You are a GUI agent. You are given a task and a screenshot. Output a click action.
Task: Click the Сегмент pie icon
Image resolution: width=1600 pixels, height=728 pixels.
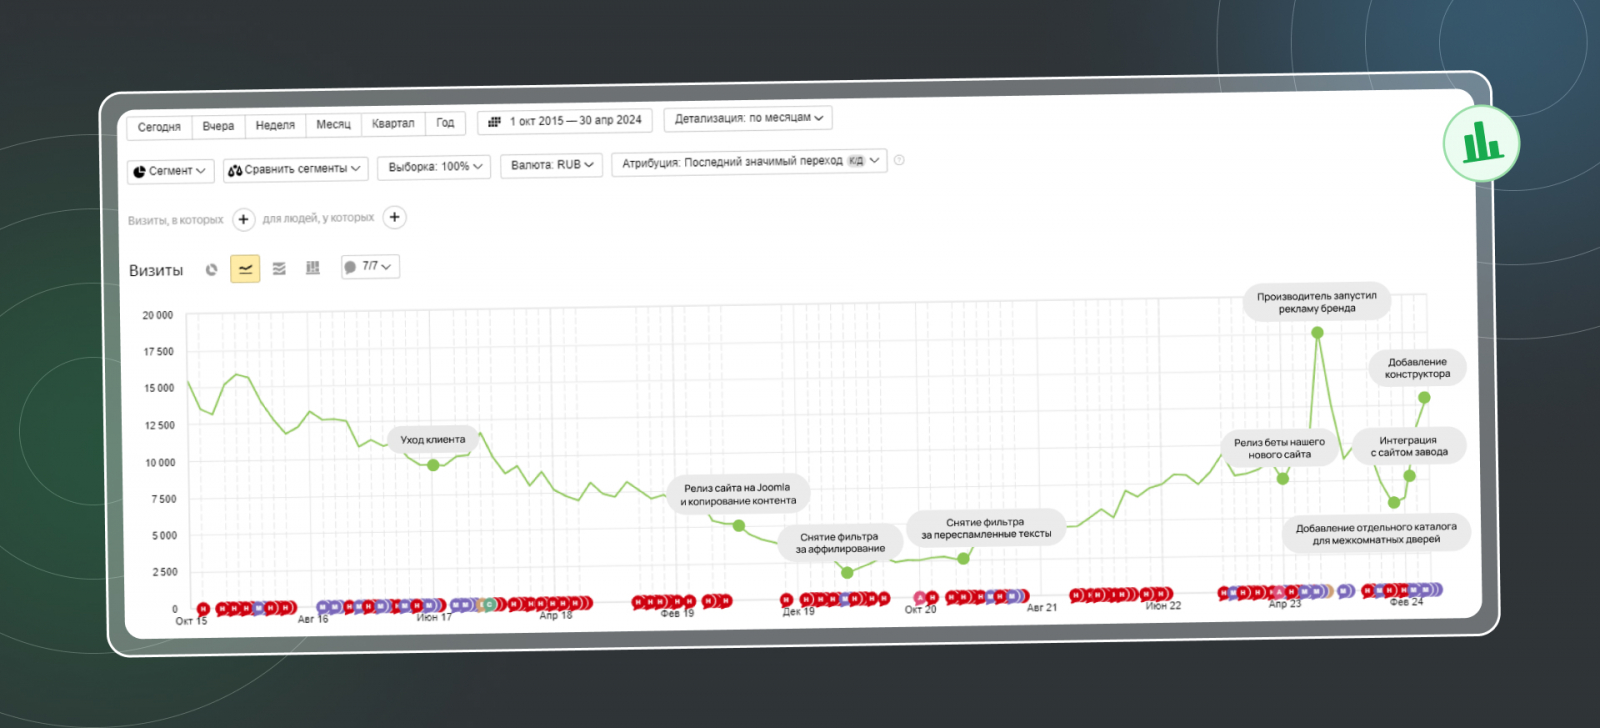coord(139,172)
